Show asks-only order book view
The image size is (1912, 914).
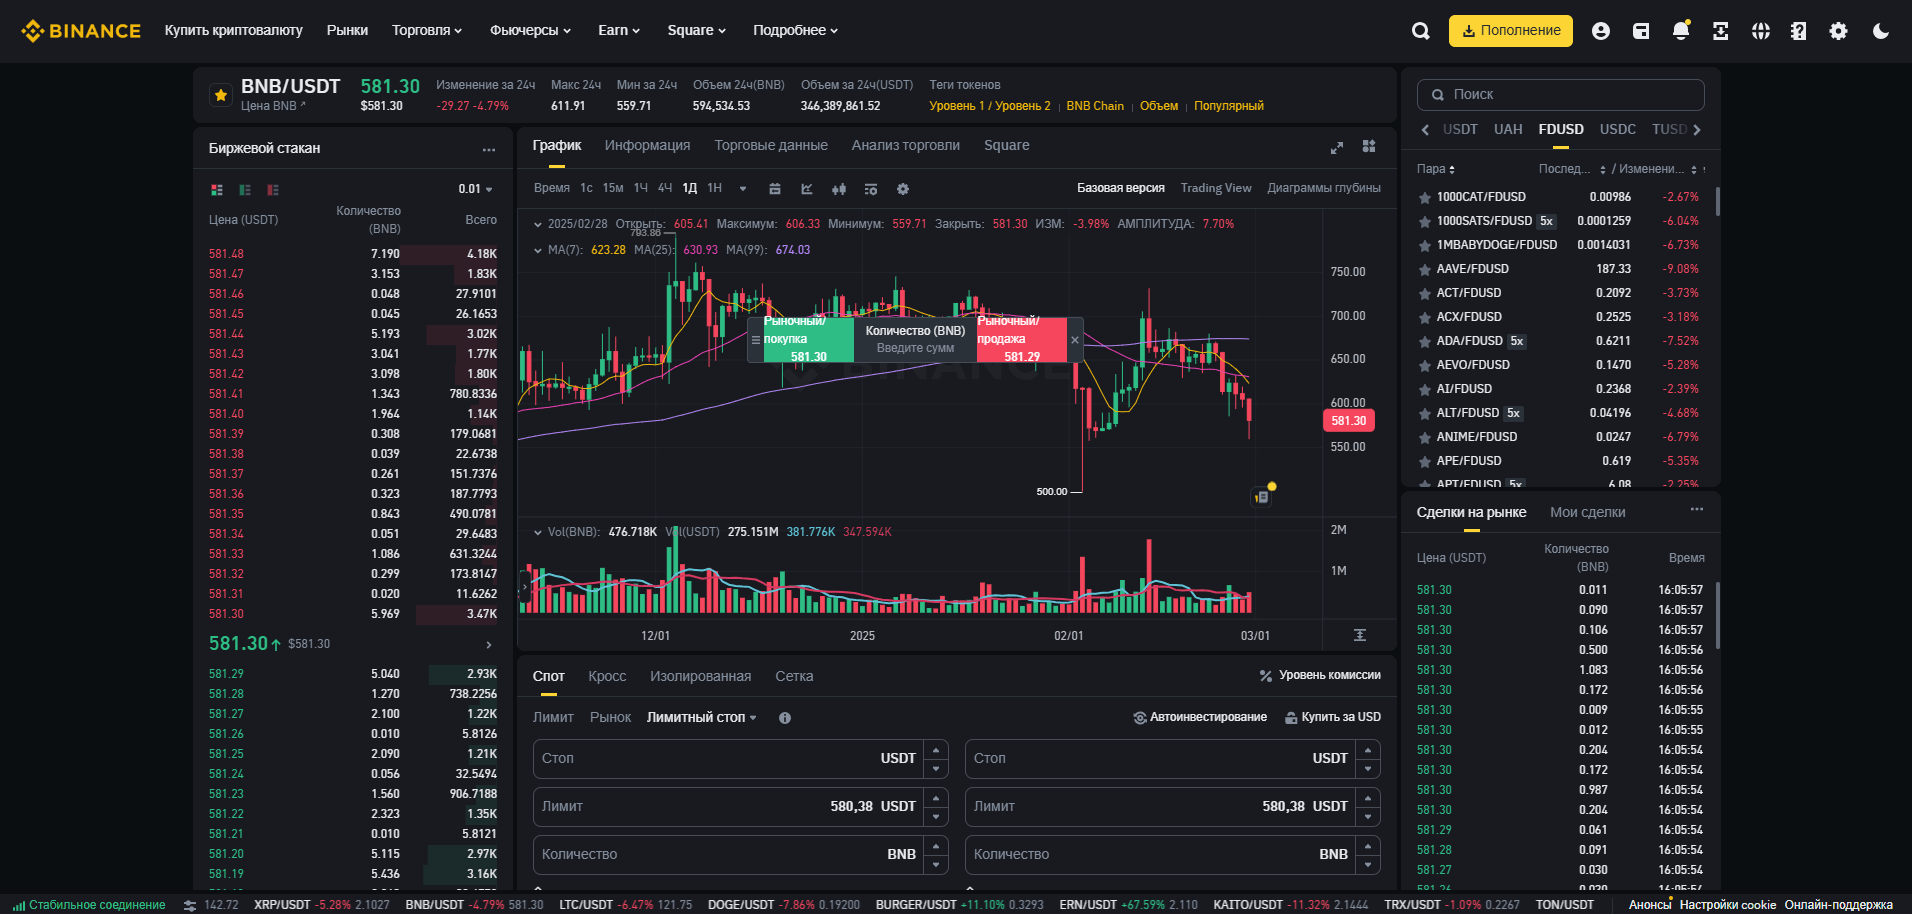273,189
